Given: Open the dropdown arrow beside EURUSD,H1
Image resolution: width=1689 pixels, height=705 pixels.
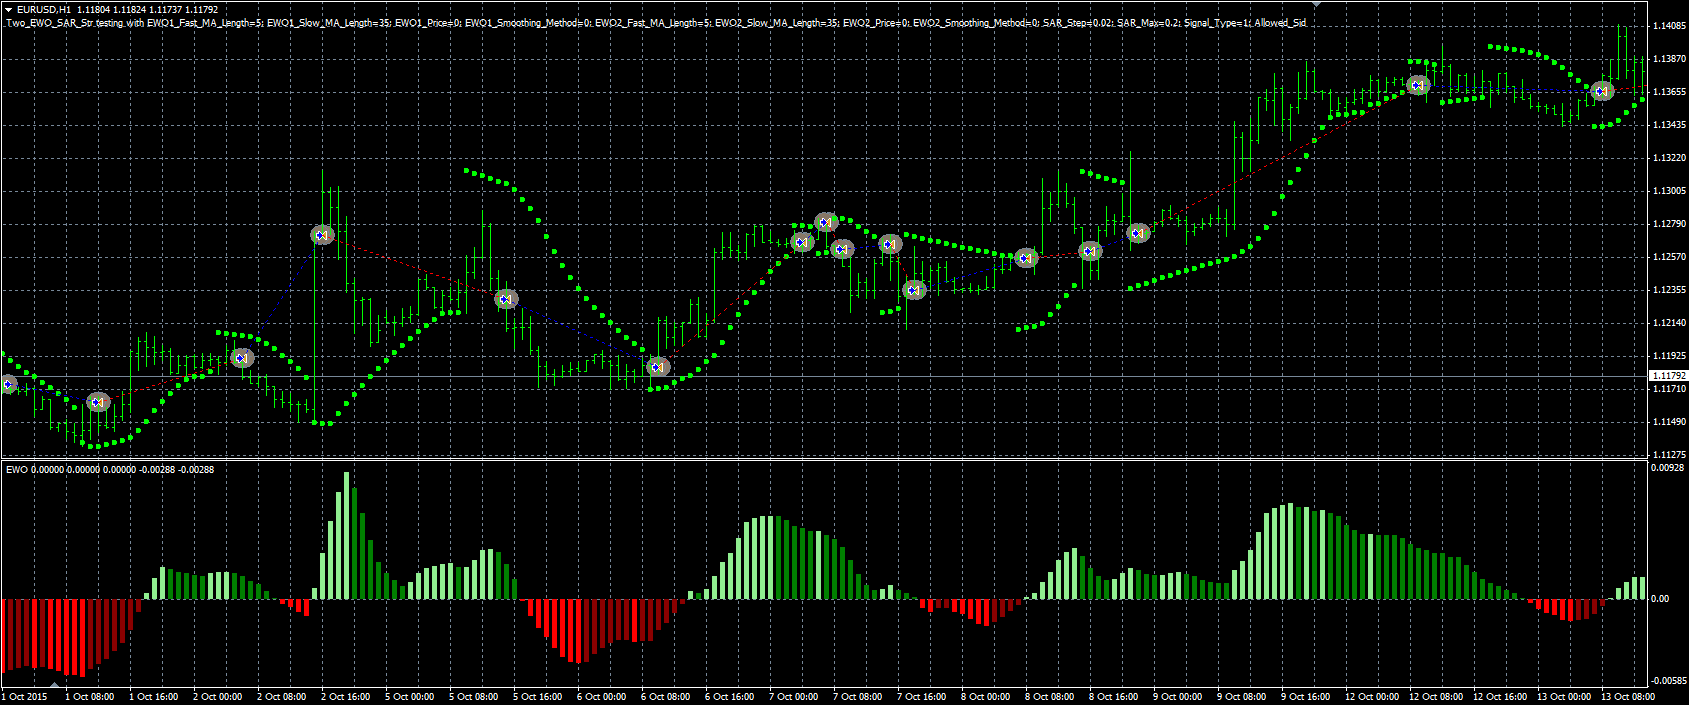Looking at the screenshot, I should [x=9, y=9].
